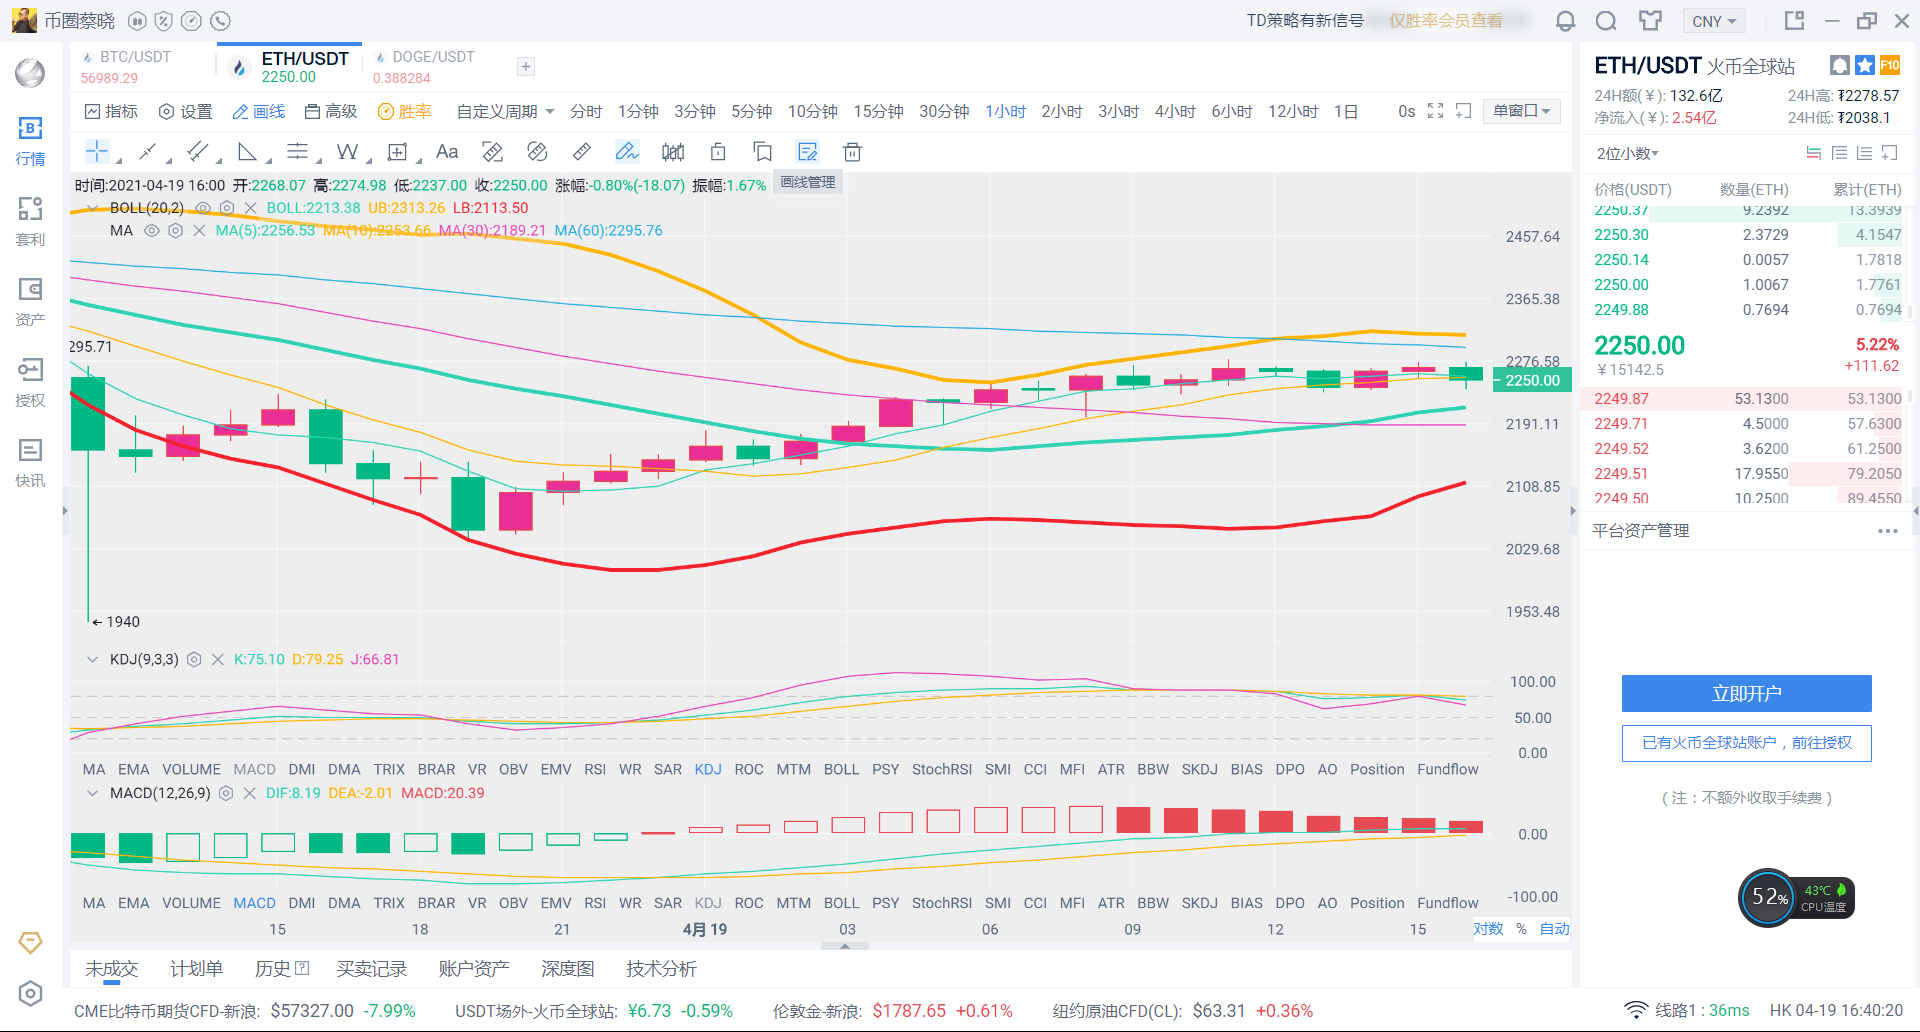1920x1032 pixels.
Task: Select the Aa text annotation tool
Action: (447, 152)
